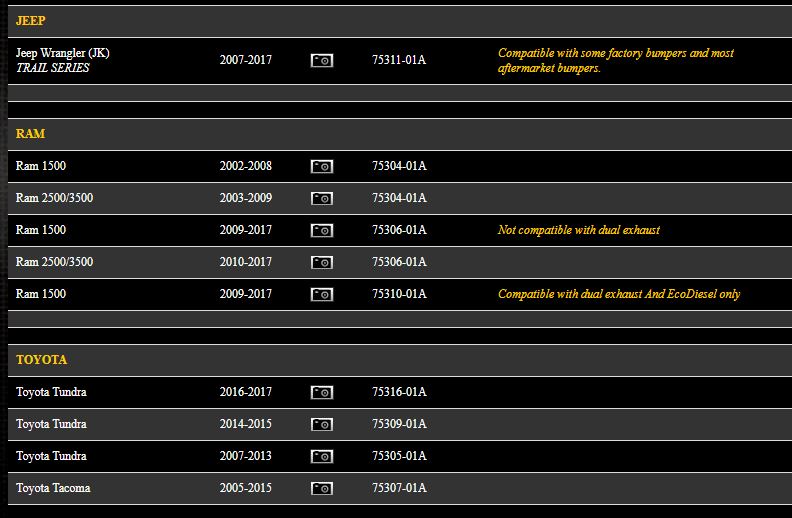Select part number 75311-01A

(x=399, y=60)
